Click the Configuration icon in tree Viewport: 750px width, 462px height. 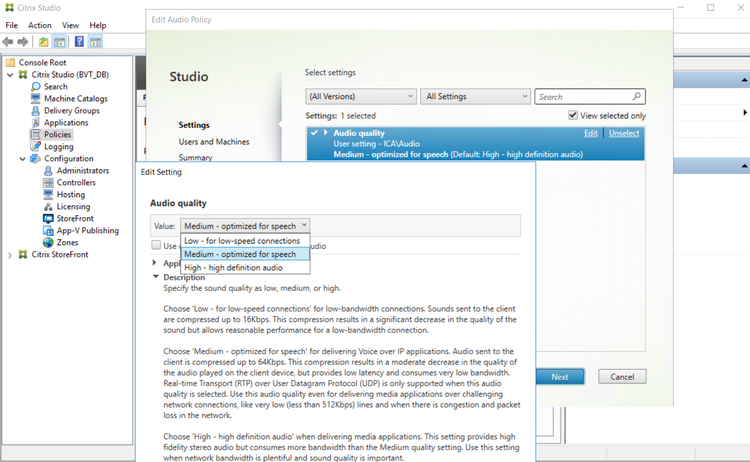tap(35, 159)
